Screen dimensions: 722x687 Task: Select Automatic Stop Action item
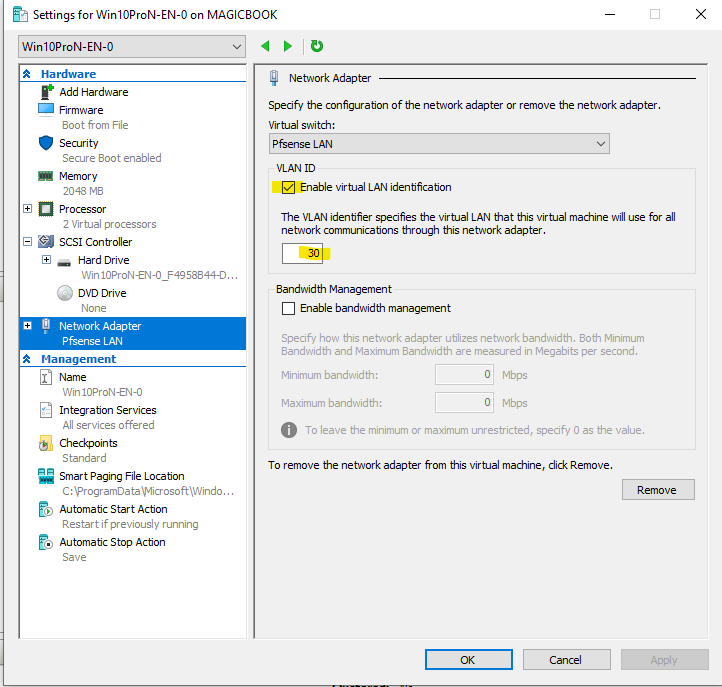pos(112,542)
